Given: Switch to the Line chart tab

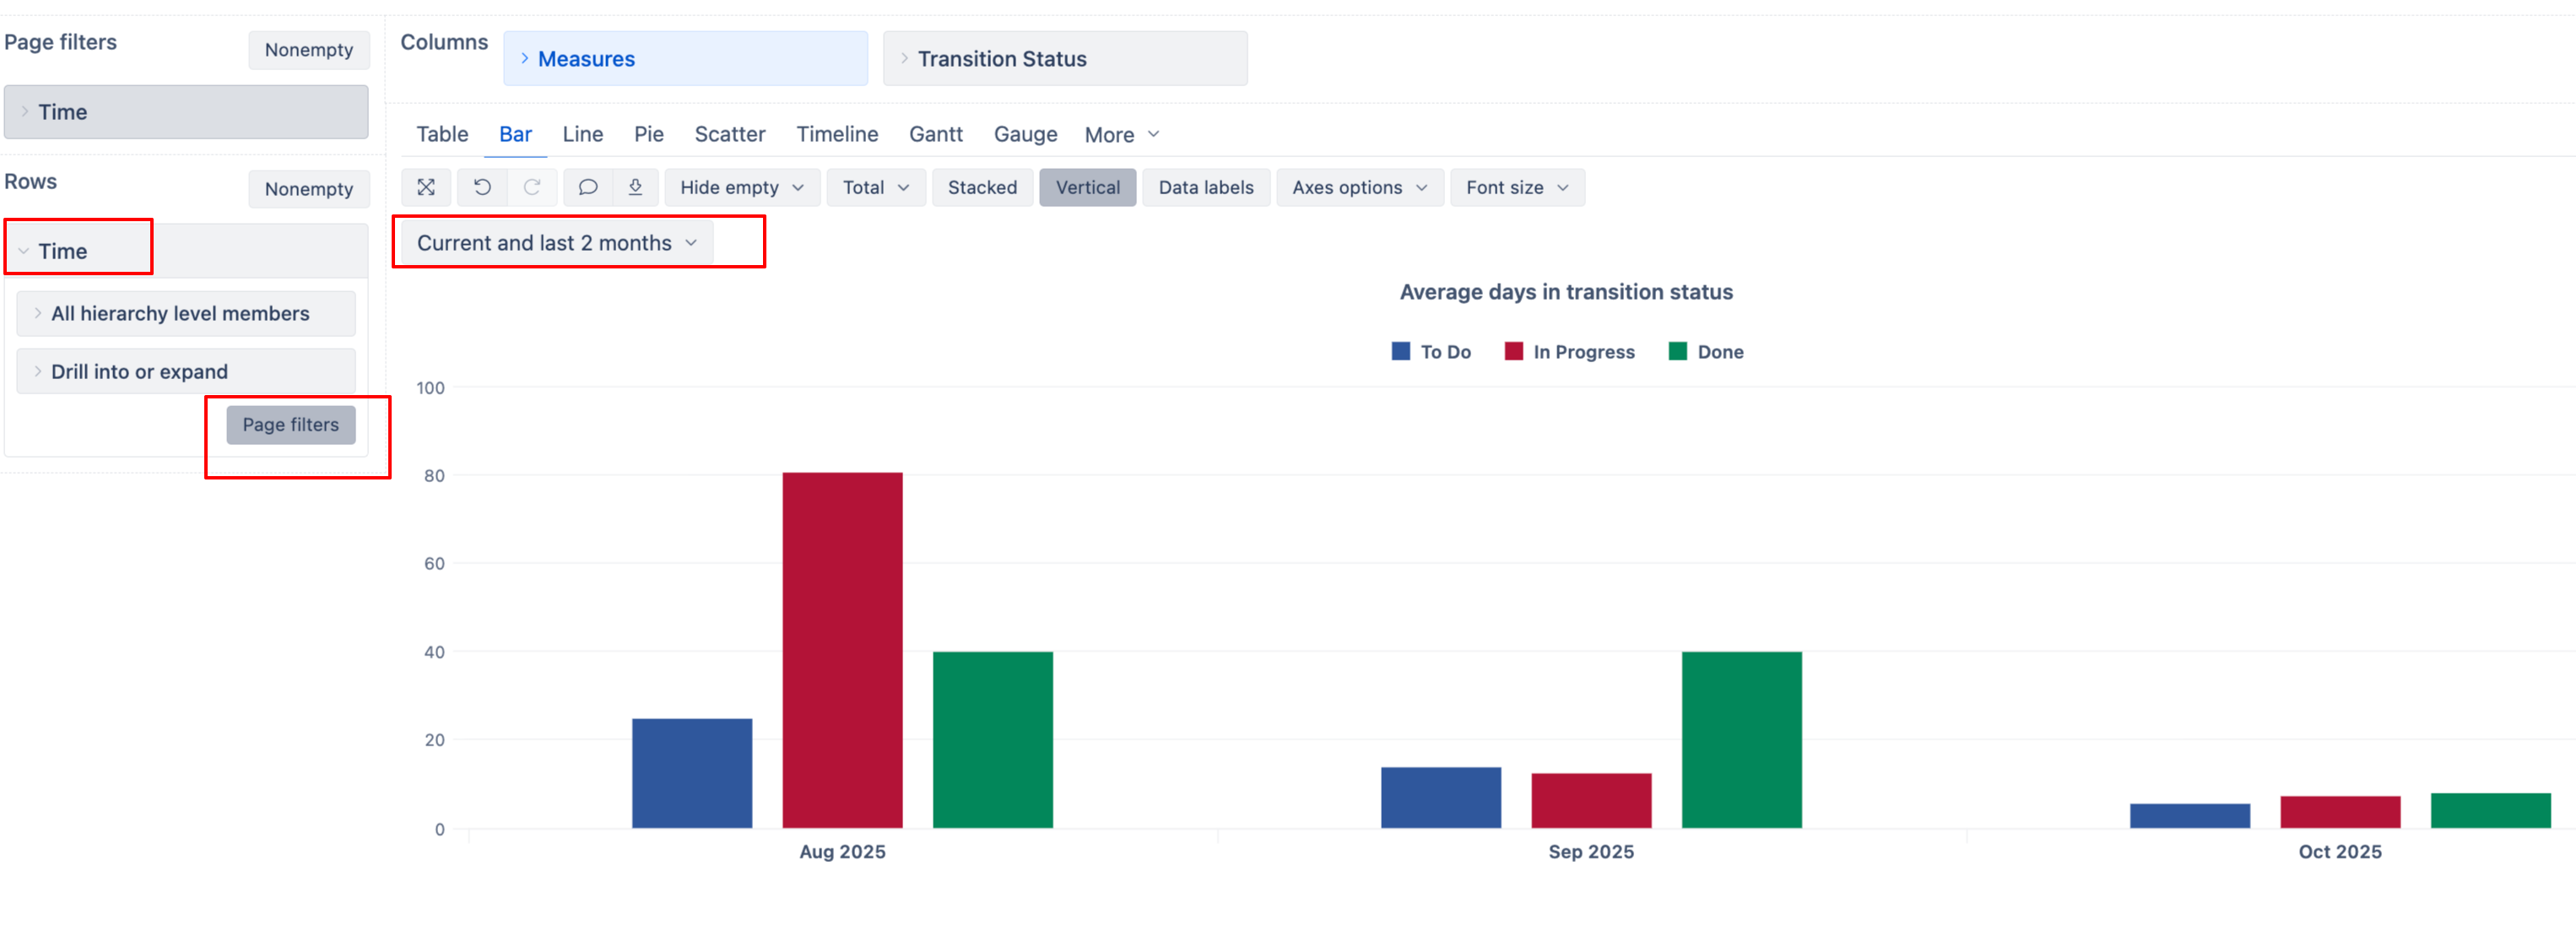Looking at the screenshot, I should coord(582,134).
